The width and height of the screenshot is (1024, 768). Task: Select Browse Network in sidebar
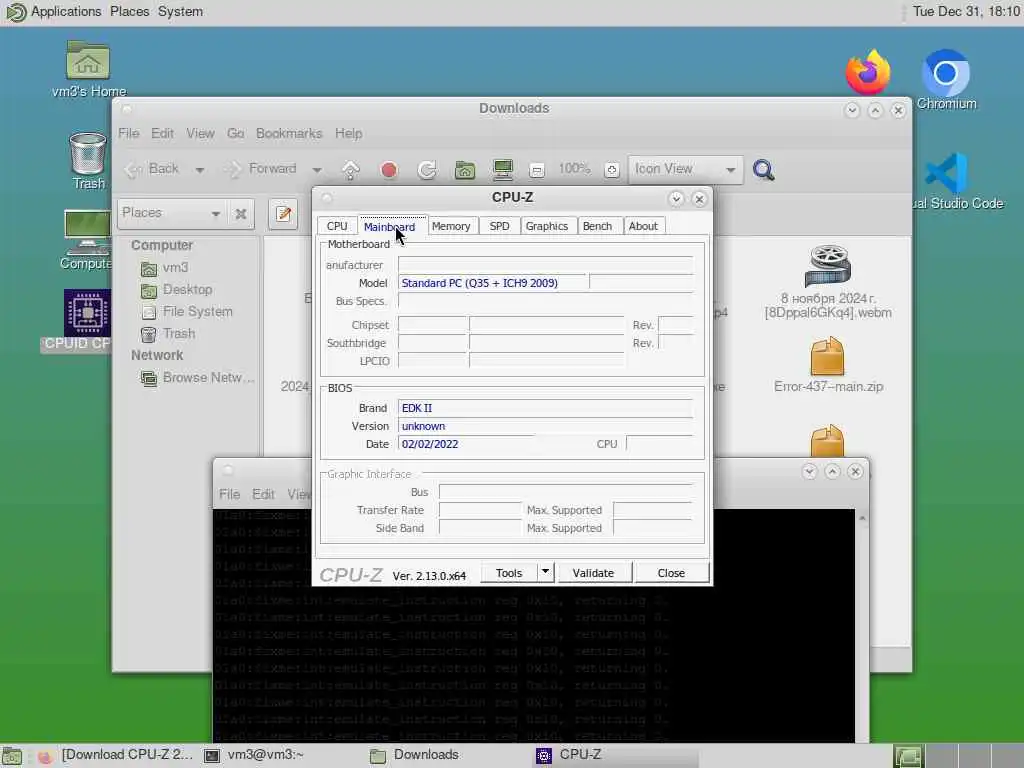(x=198, y=378)
